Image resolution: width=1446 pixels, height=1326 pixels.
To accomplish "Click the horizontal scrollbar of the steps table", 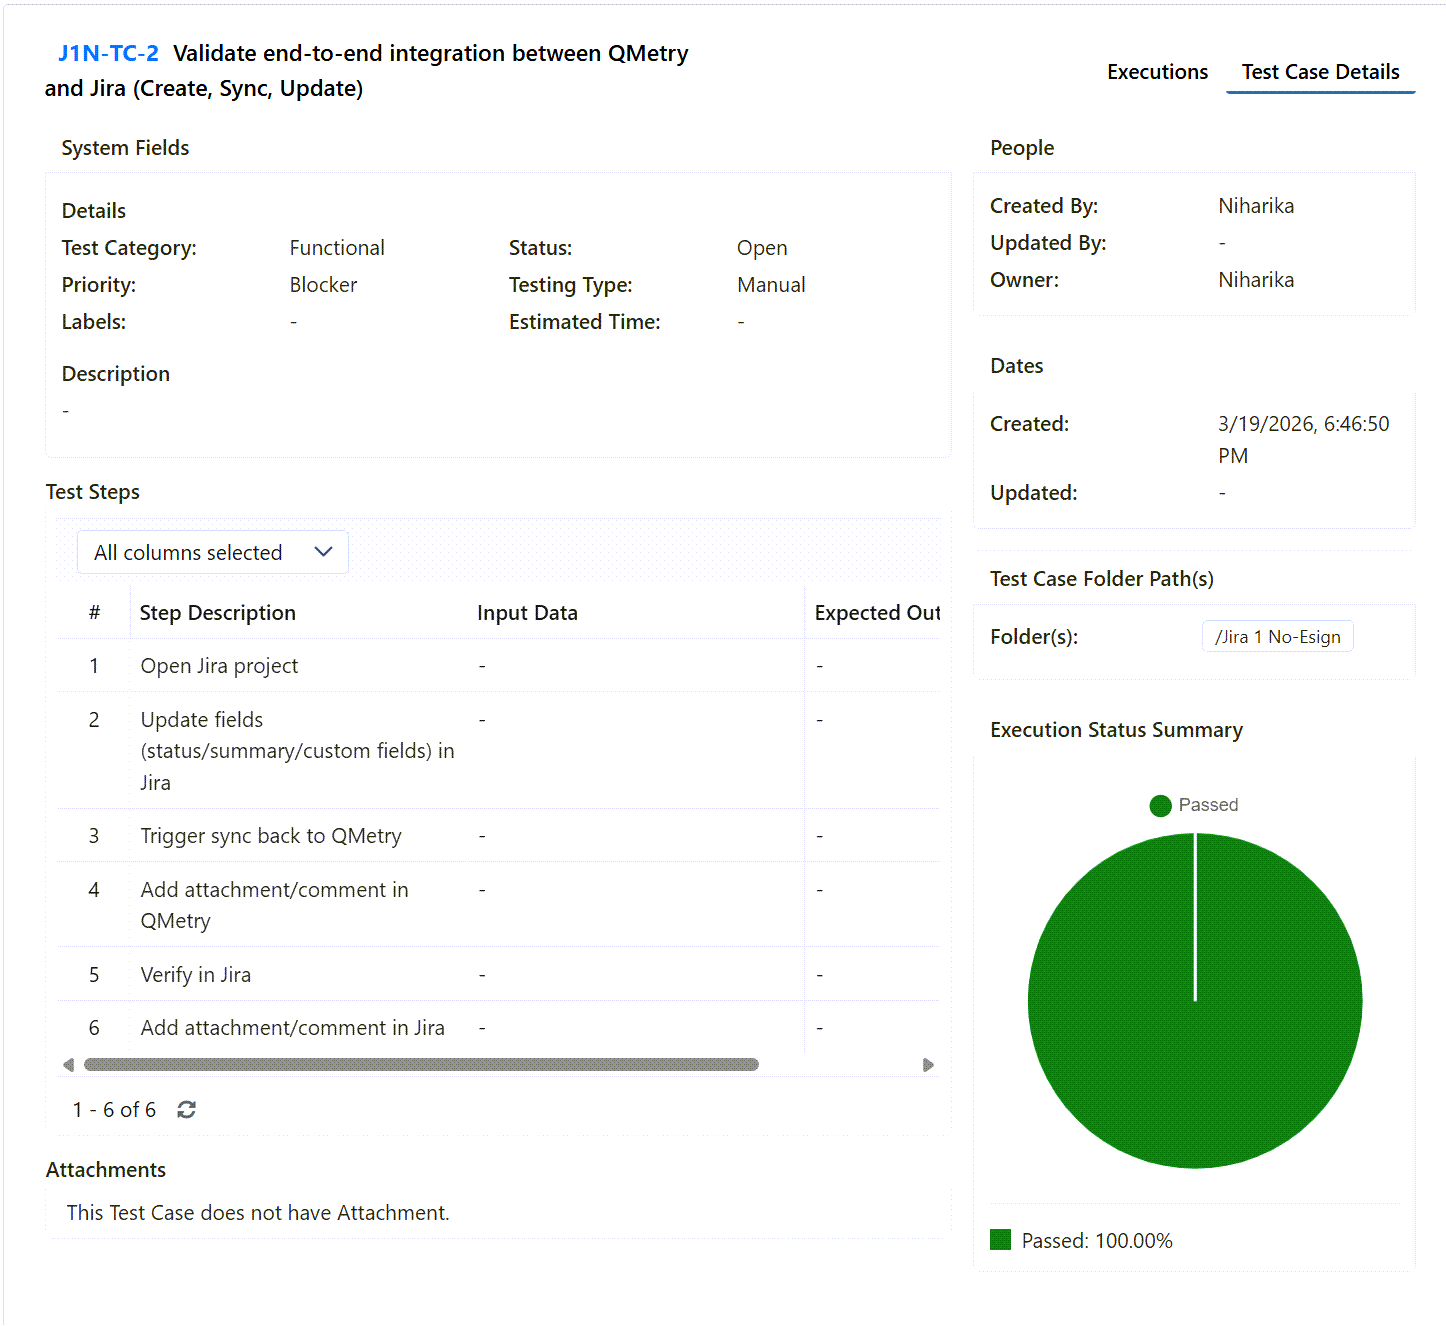I will [x=420, y=1065].
